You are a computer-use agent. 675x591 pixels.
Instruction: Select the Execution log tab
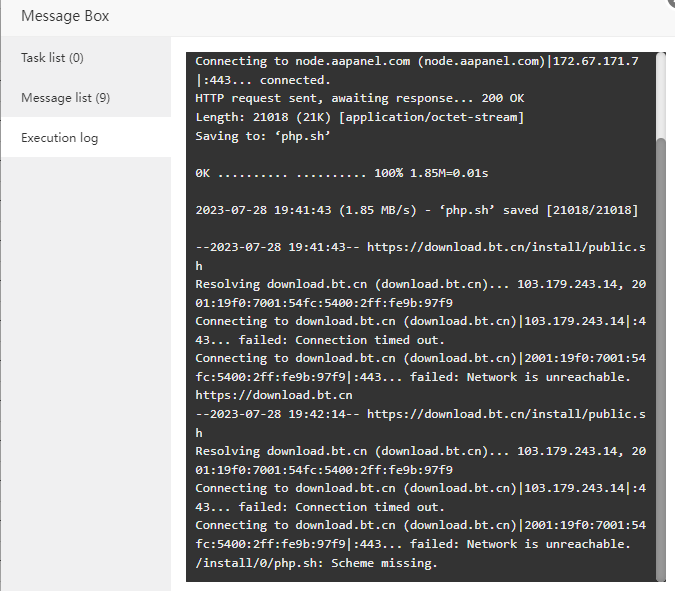(60, 138)
